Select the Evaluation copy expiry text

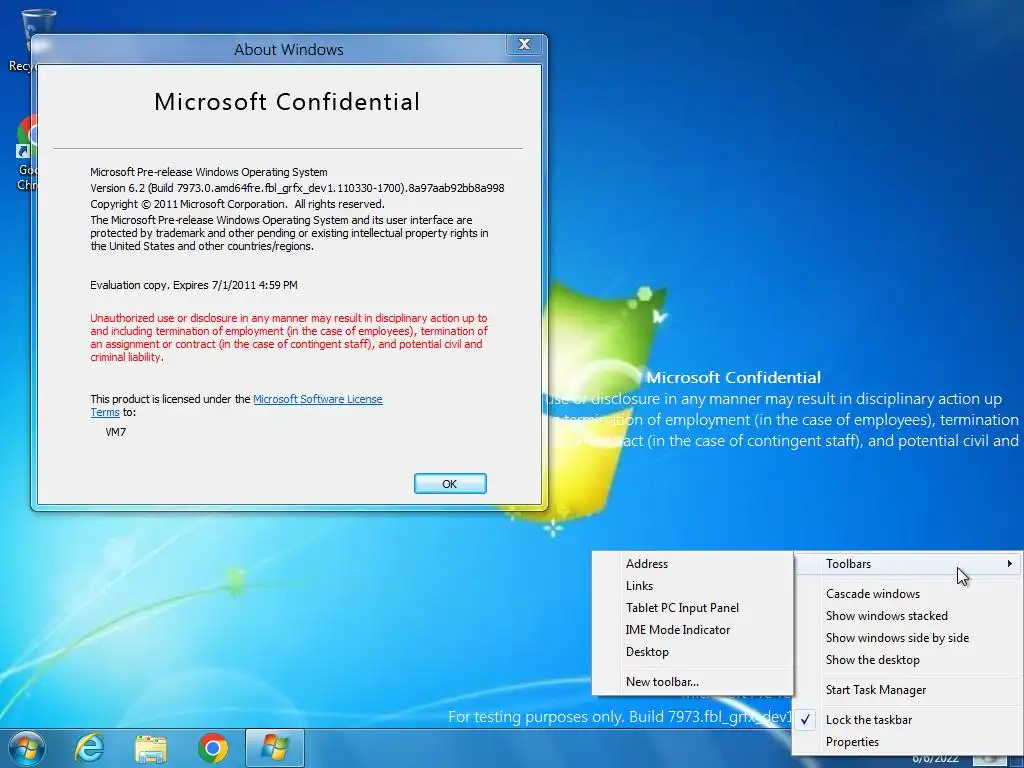pyautogui.click(x=194, y=285)
